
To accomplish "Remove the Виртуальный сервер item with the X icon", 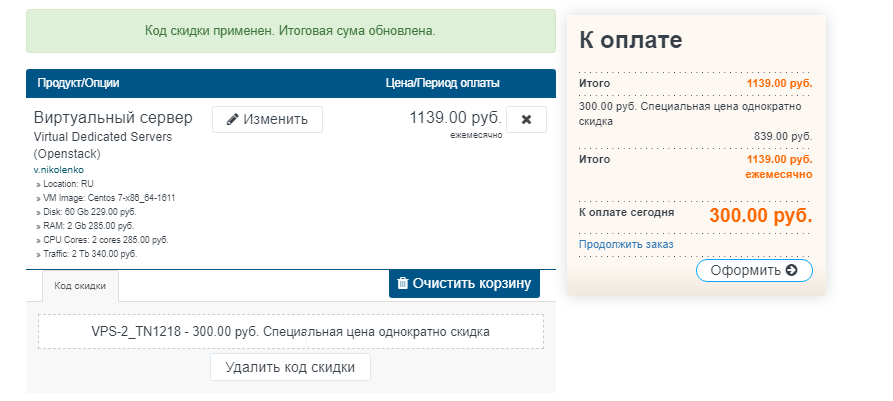I will tap(526, 119).
